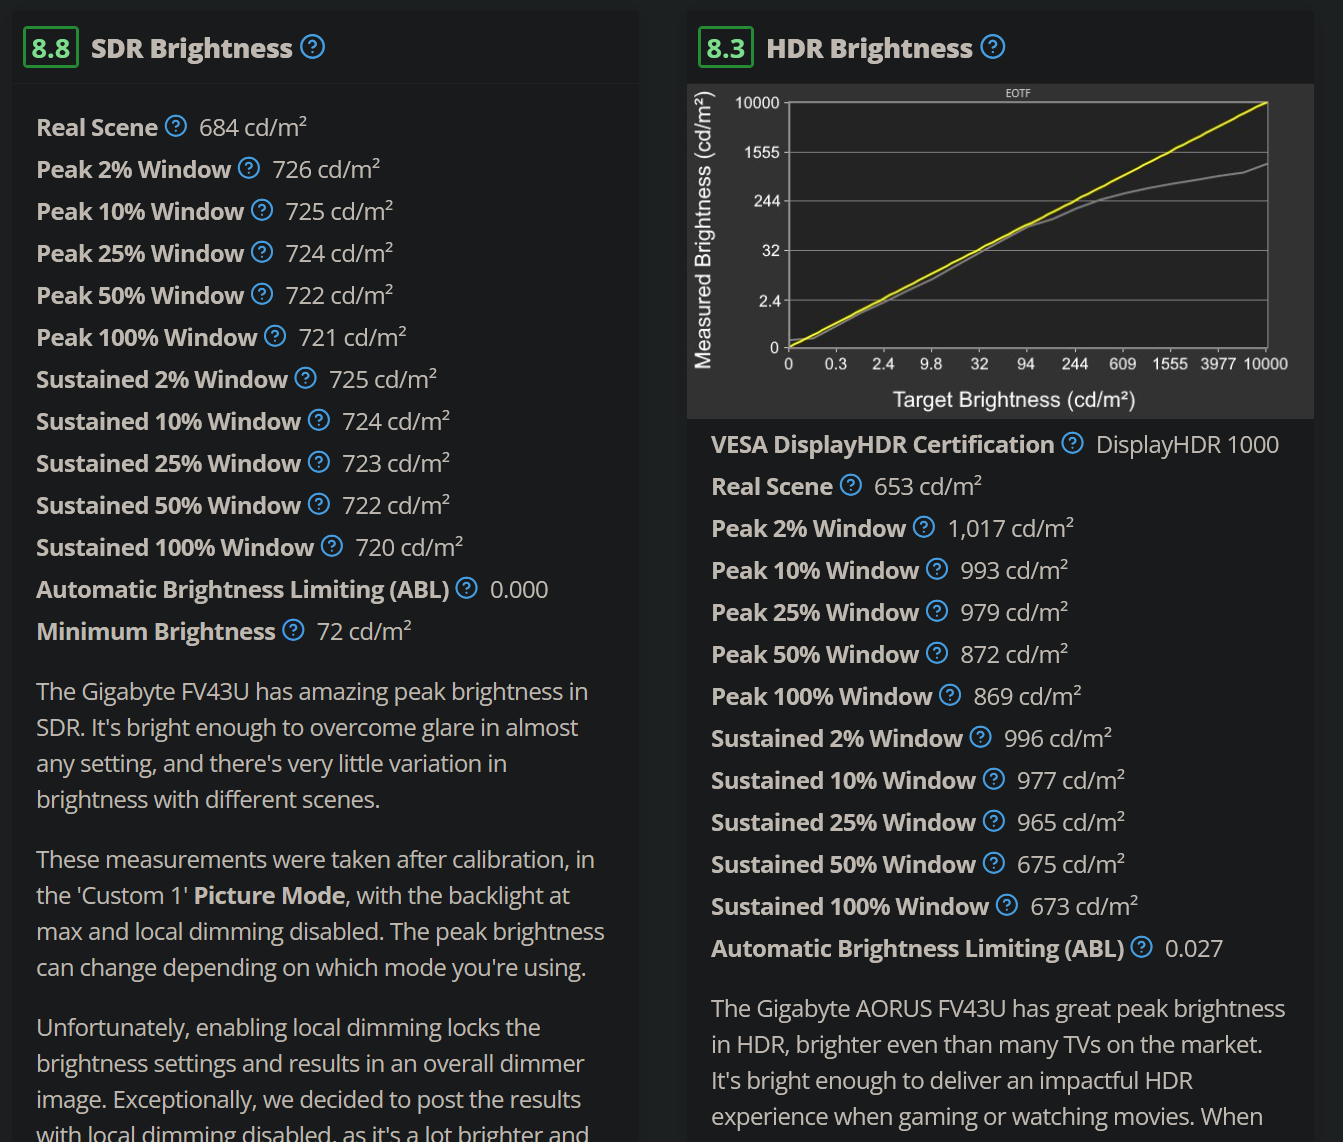Click the EOTF brightness chart
This screenshot has width=1343, height=1142.
[x=1000, y=250]
